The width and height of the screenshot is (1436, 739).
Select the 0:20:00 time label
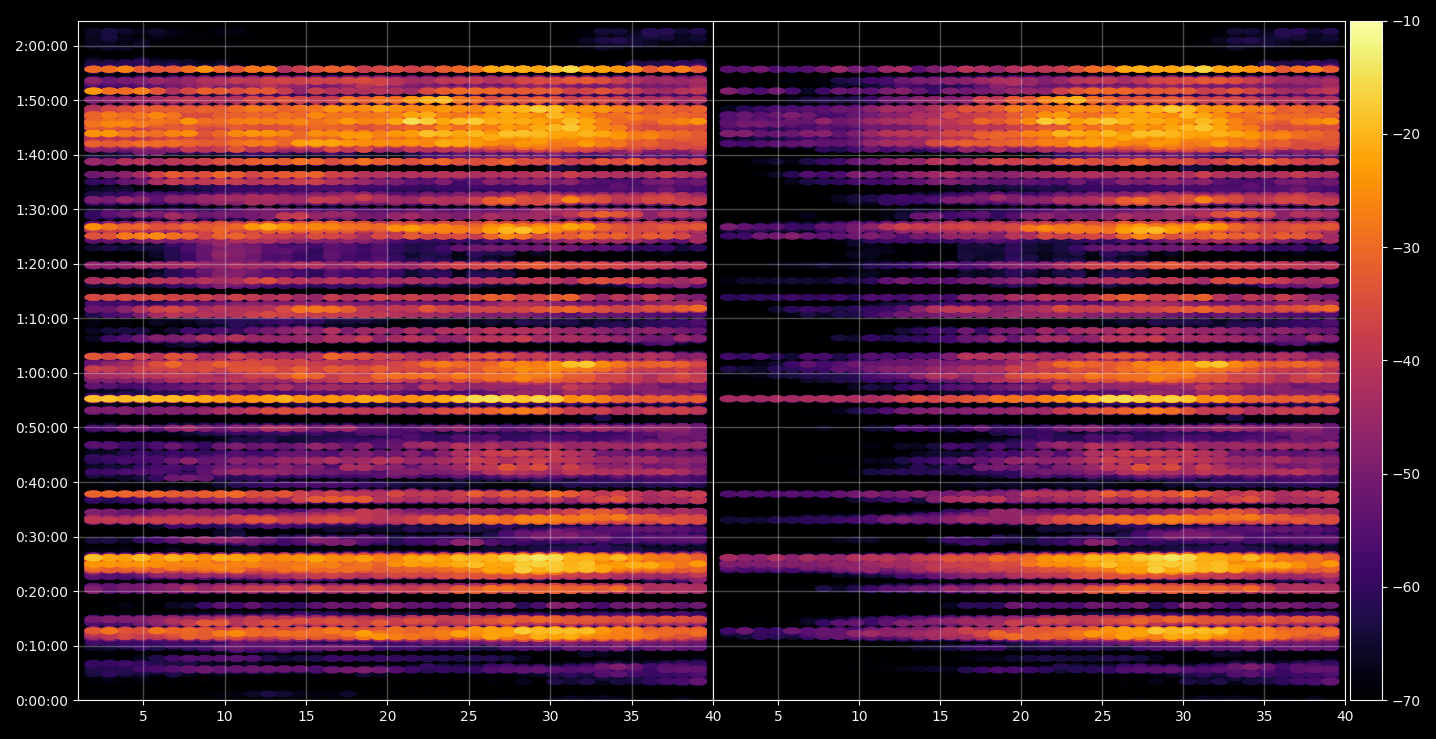click(x=41, y=591)
